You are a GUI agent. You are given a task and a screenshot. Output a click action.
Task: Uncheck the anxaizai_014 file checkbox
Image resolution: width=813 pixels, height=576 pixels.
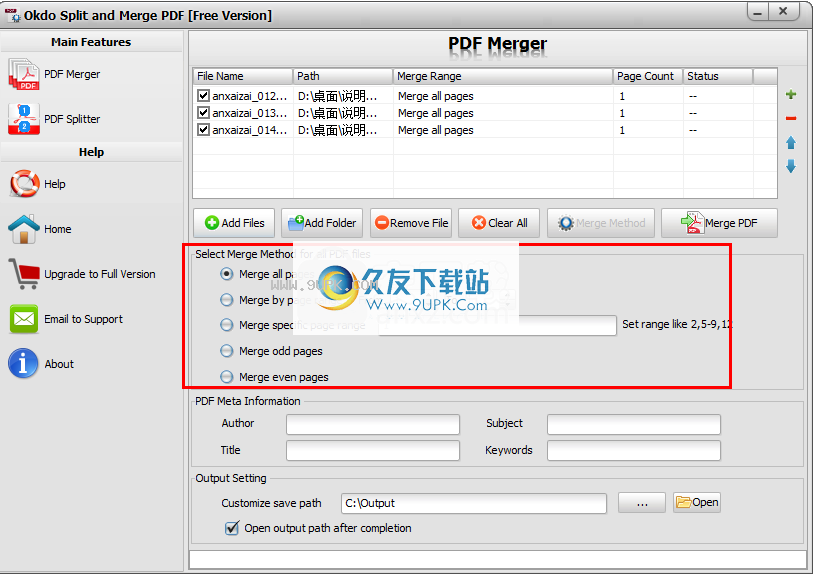pyautogui.click(x=203, y=130)
